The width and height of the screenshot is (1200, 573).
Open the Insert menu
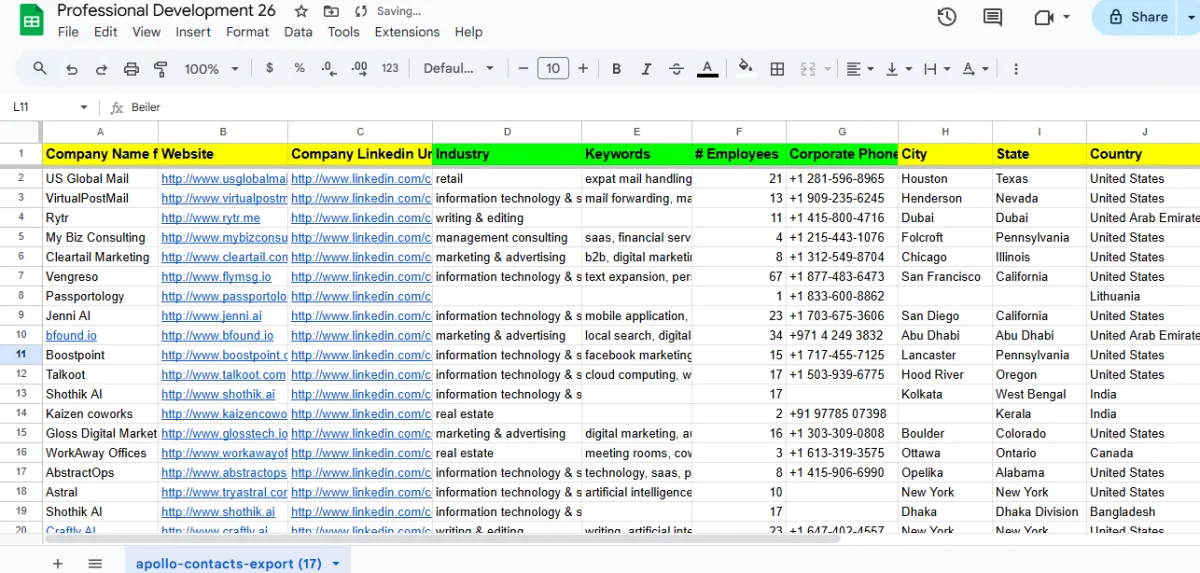click(193, 32)
